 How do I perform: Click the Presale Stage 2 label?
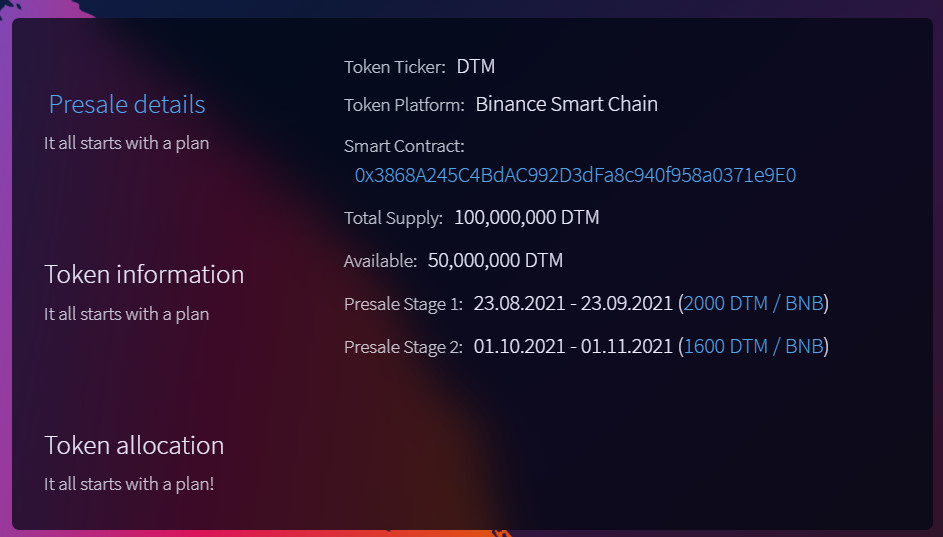coord(403,348)
